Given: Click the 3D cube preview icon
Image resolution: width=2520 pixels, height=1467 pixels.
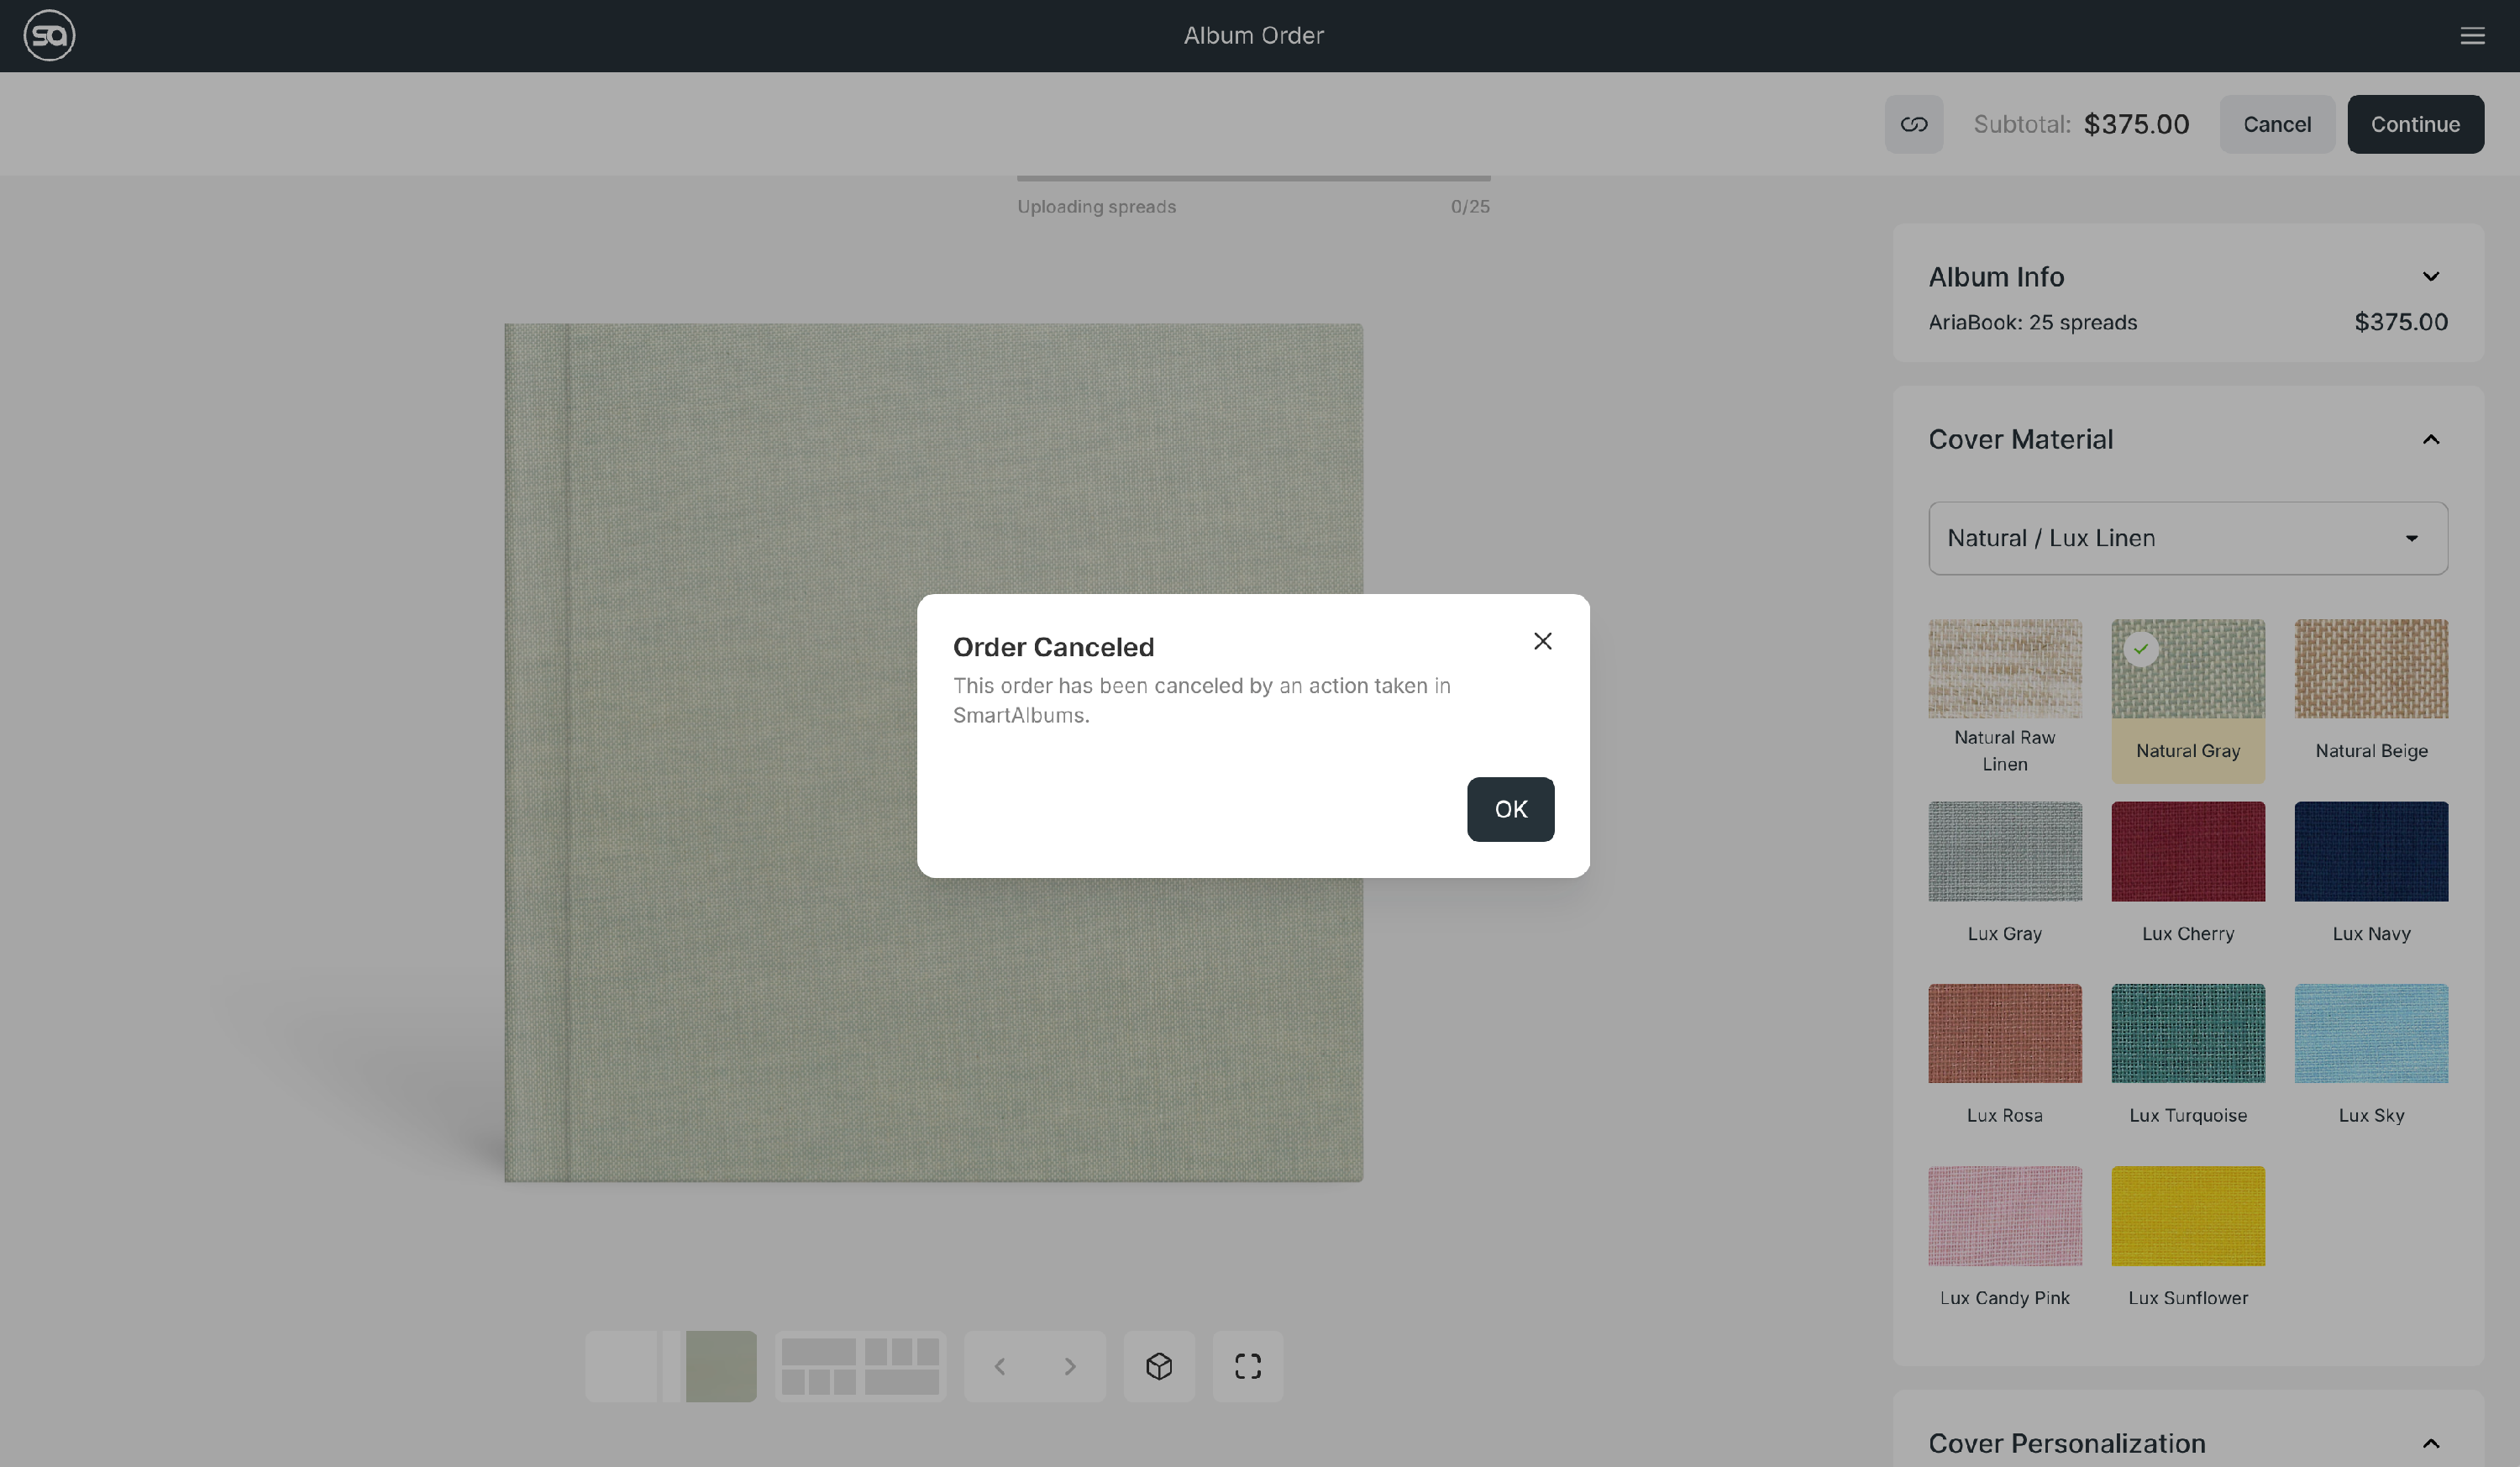Looking at the screenshot, I should click(x=1159, y=1366).
